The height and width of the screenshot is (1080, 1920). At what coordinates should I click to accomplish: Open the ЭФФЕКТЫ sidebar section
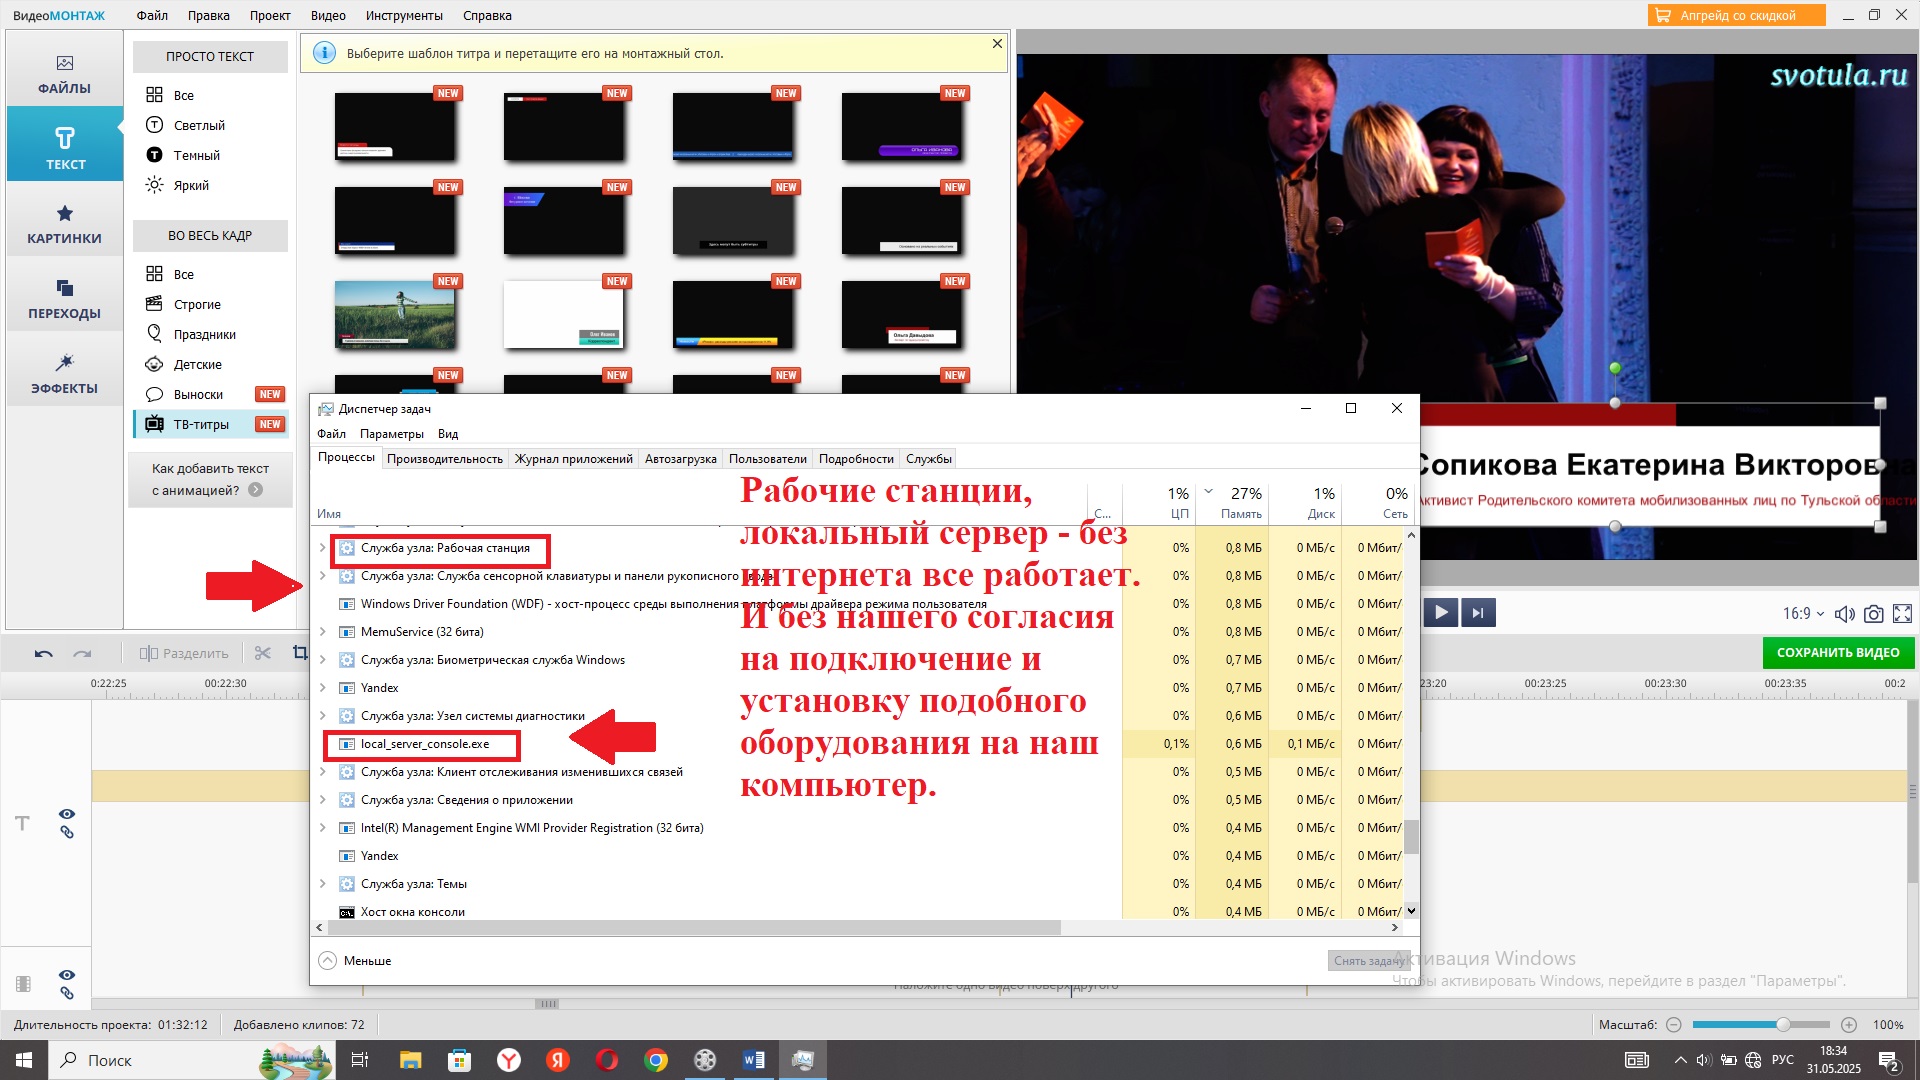coord(65,374)
